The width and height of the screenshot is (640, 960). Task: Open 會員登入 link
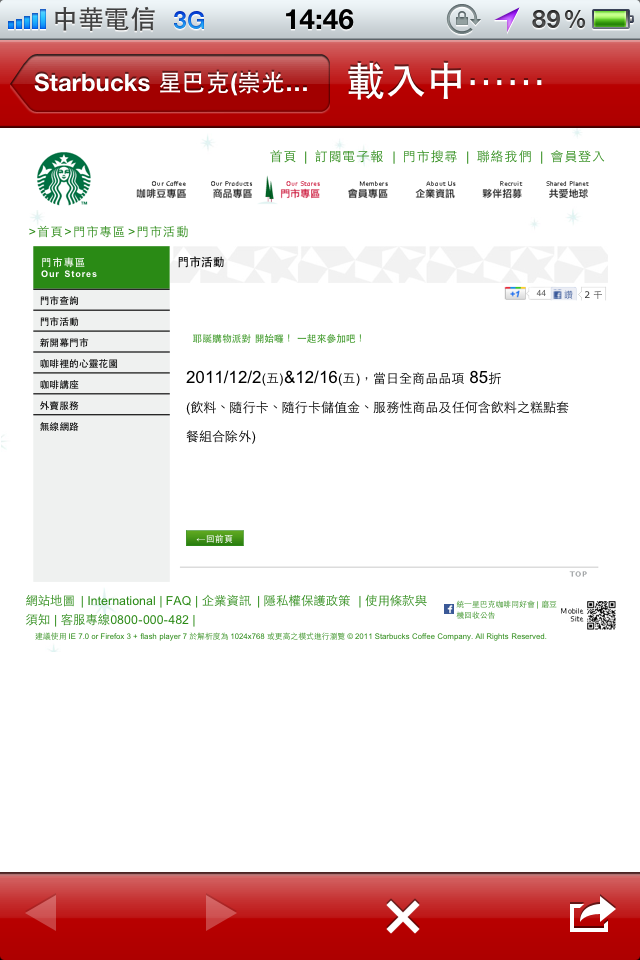point(578,157)
